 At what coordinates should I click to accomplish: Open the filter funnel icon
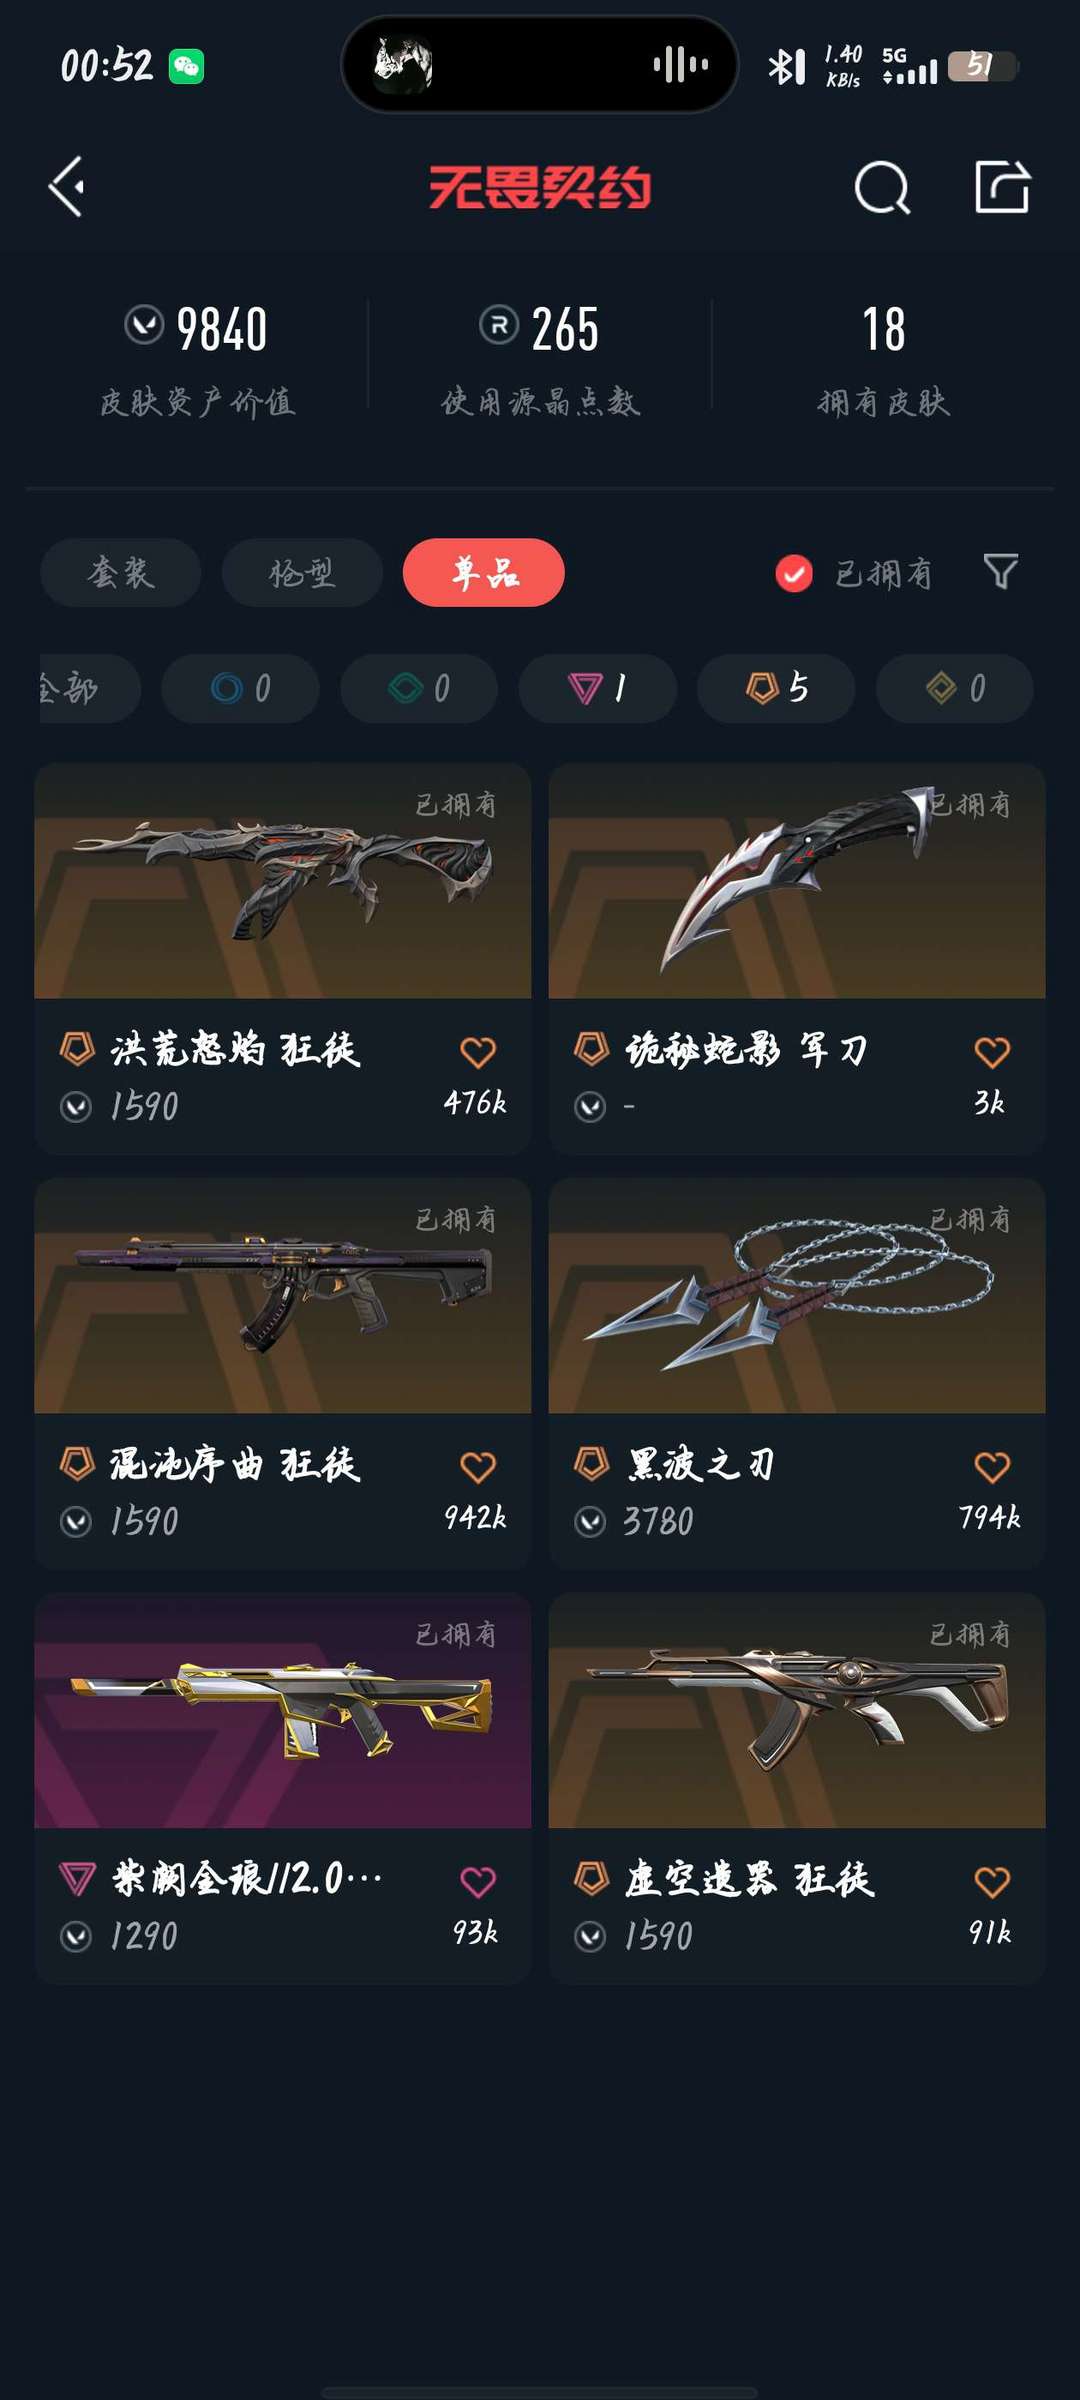click(1001, 572)
